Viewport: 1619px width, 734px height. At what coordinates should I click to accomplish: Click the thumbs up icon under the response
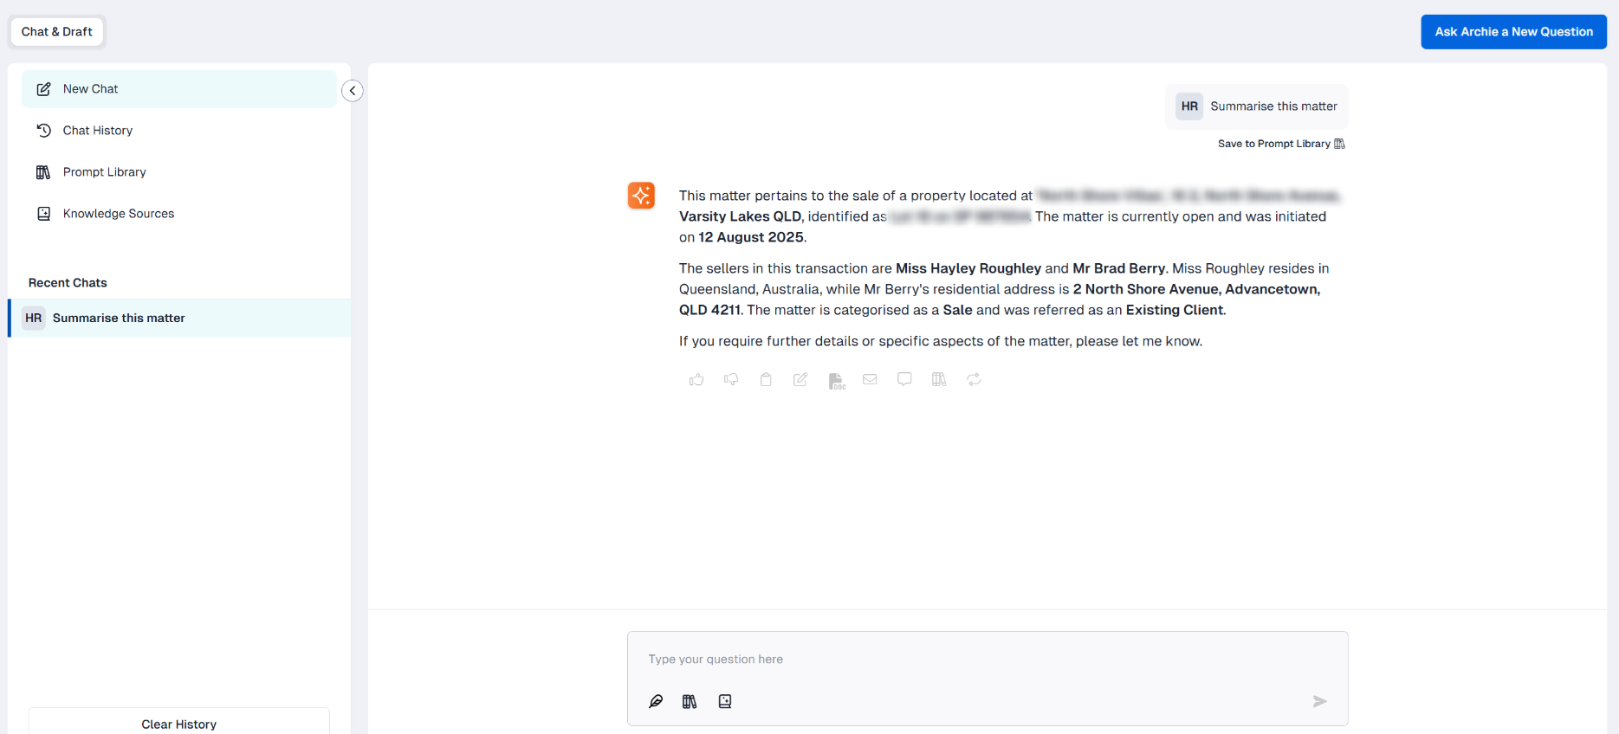(697, 379)
